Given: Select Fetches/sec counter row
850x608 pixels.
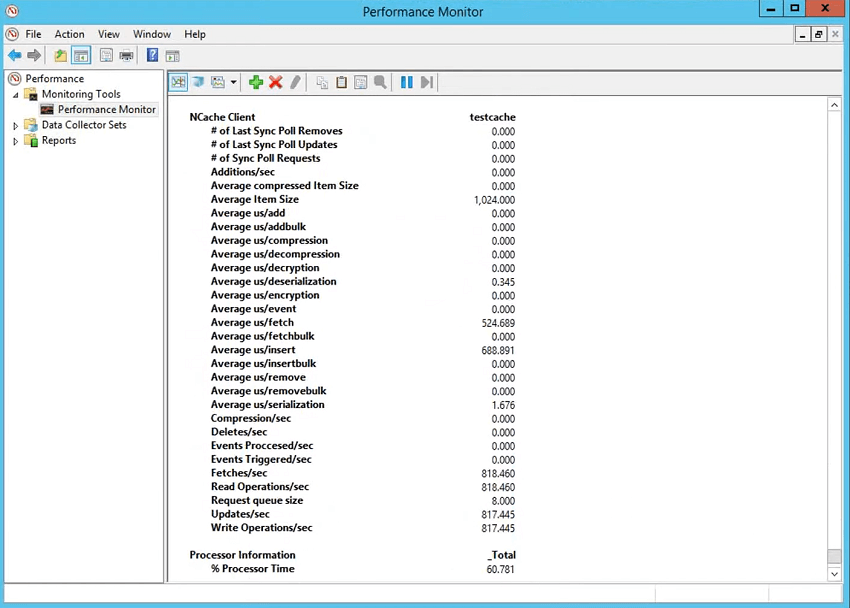Looking at the screenshot, I should point(239,473).
